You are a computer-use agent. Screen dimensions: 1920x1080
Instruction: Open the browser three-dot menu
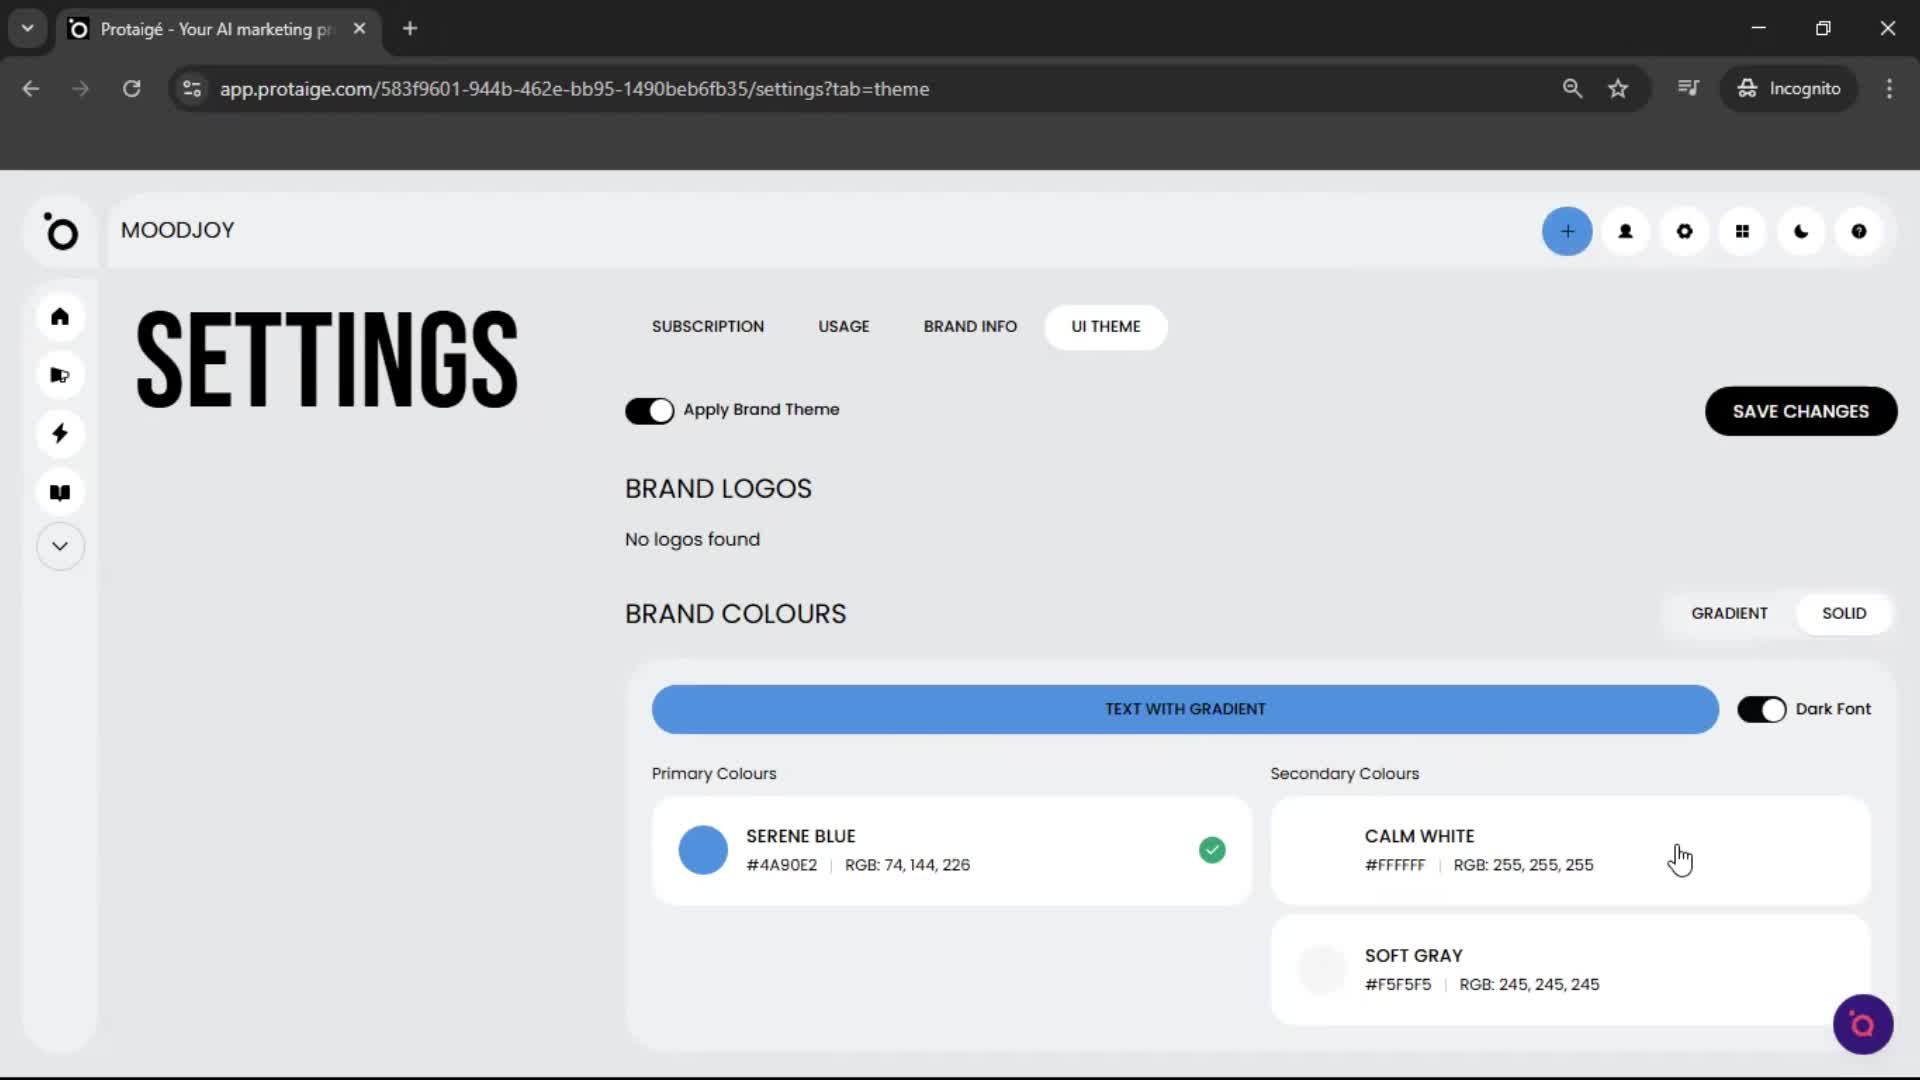pyautogui.click(x=1889, y=88)
